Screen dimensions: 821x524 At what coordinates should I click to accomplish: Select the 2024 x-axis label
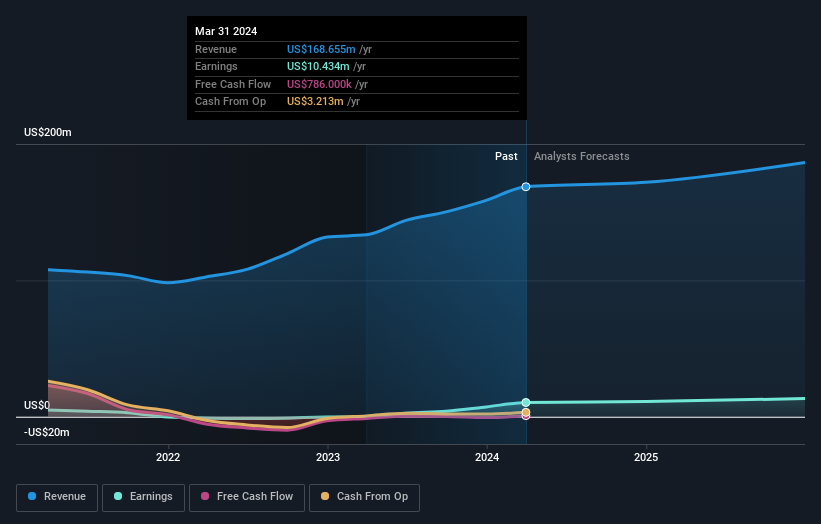pyautogui.click(x=487, y=457)
